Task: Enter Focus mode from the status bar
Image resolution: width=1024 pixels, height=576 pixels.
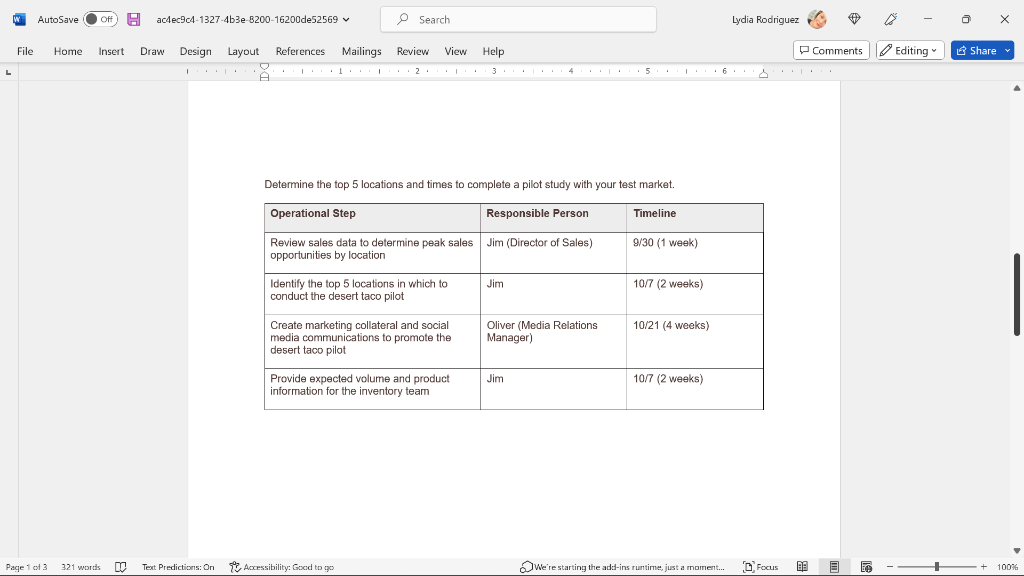Action: (x=760, y=567)
